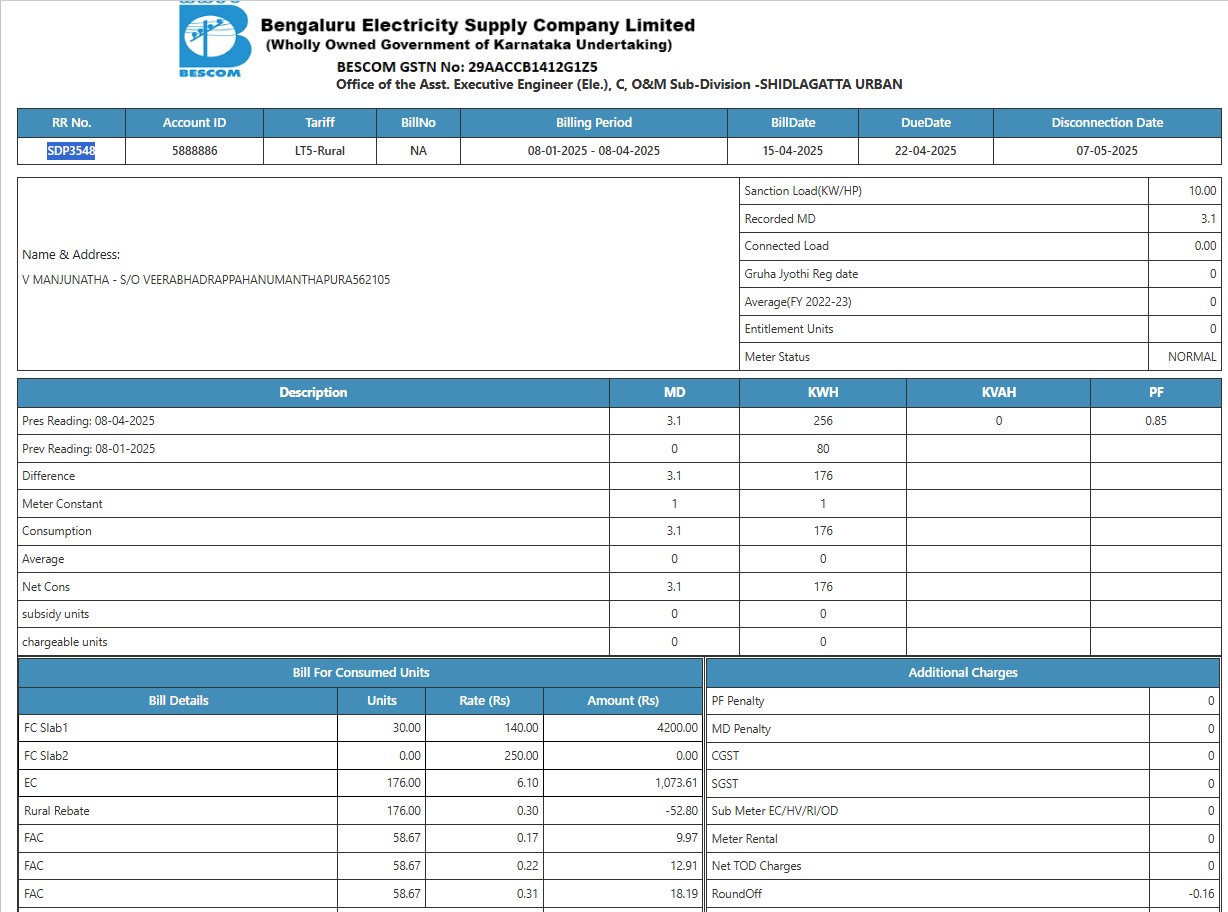Click the present KWH reading 256

click(823, 421)
